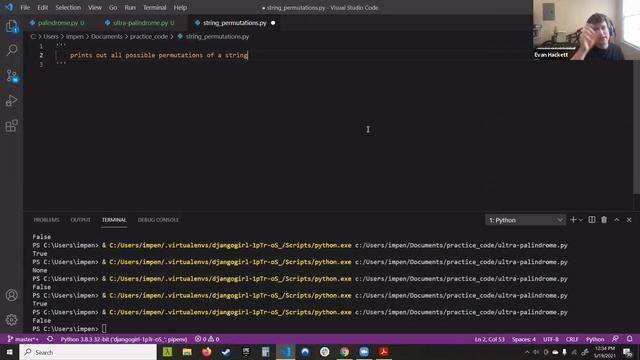The height and width of the screenshot is (360, 640).
Task: Open the Run menu
Action: [130, 7]
